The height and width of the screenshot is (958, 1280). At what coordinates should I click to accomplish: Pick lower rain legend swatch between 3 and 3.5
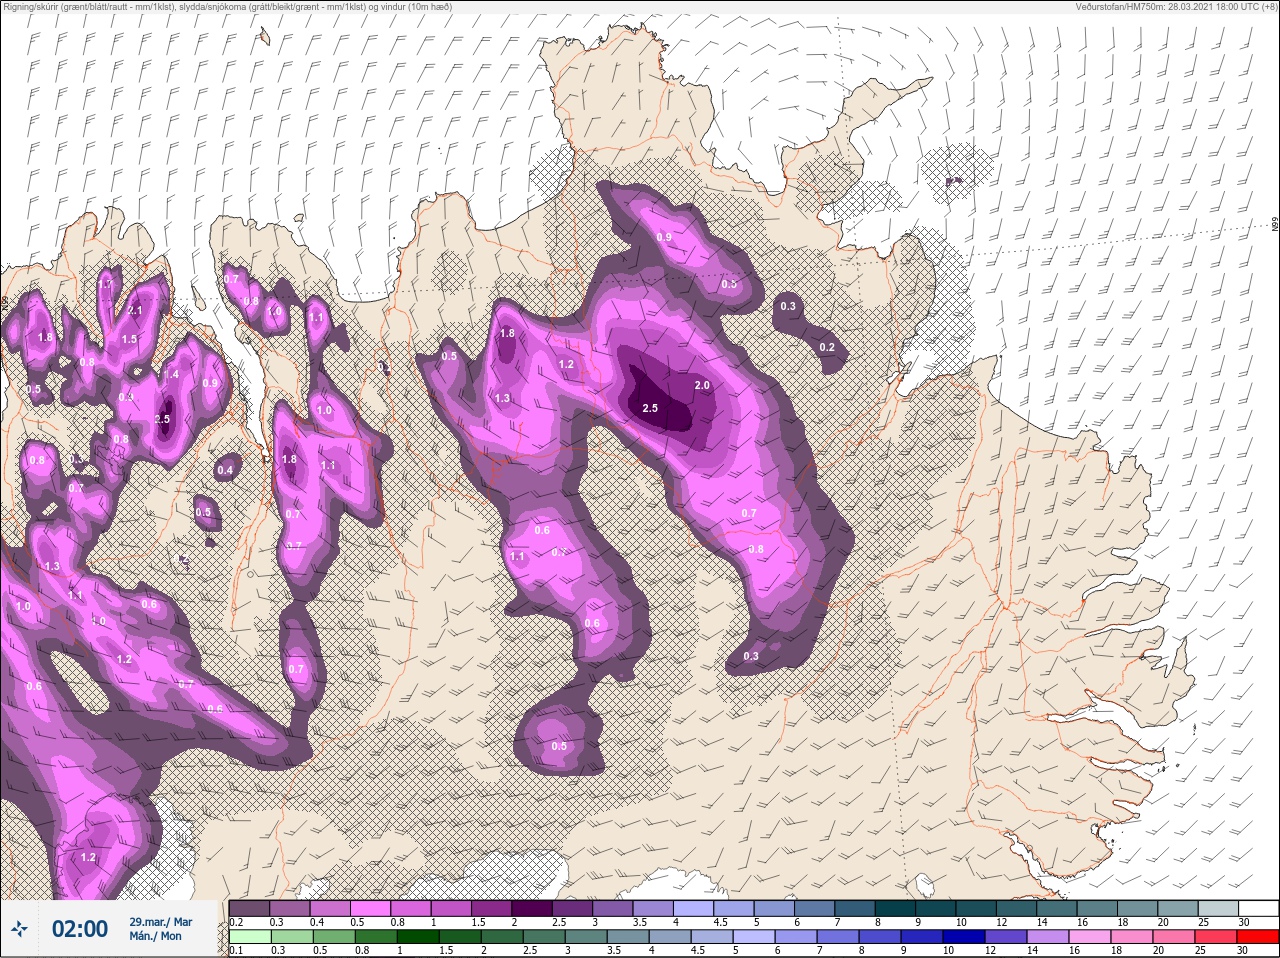click(x=586, y=936)
